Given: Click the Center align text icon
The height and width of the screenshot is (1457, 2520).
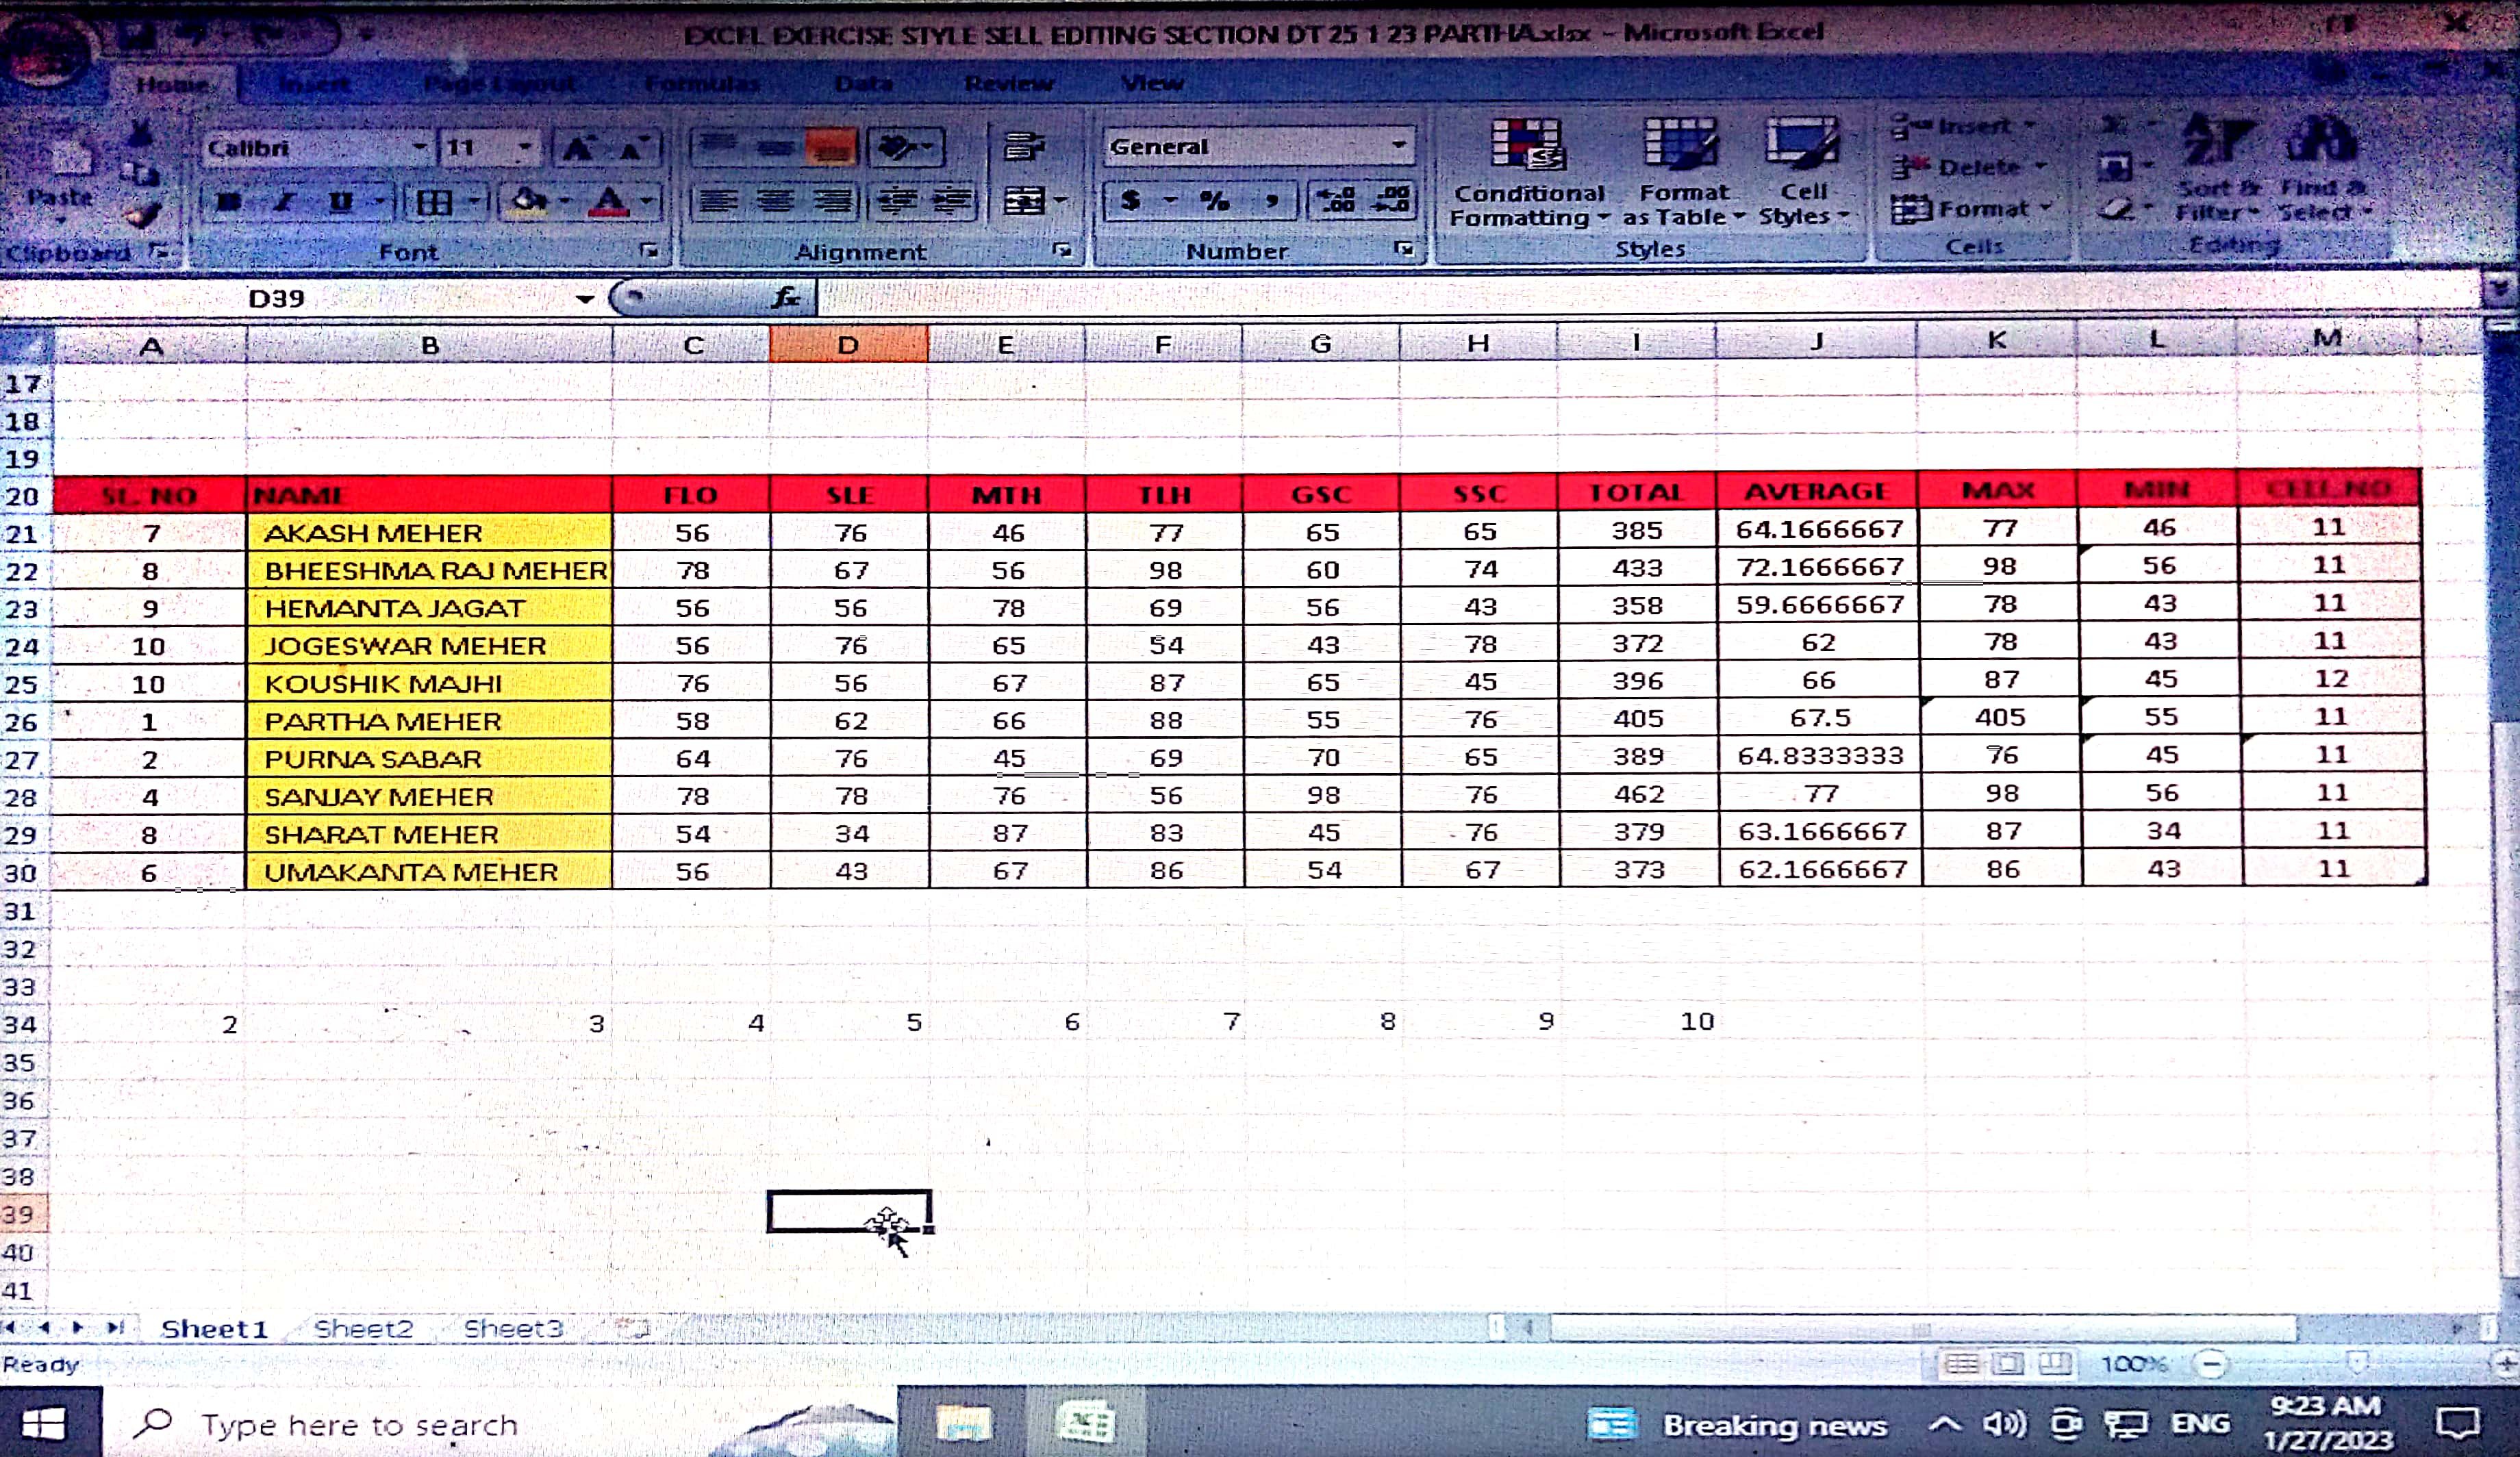Looking at the screenshot, I should (775, 202).
